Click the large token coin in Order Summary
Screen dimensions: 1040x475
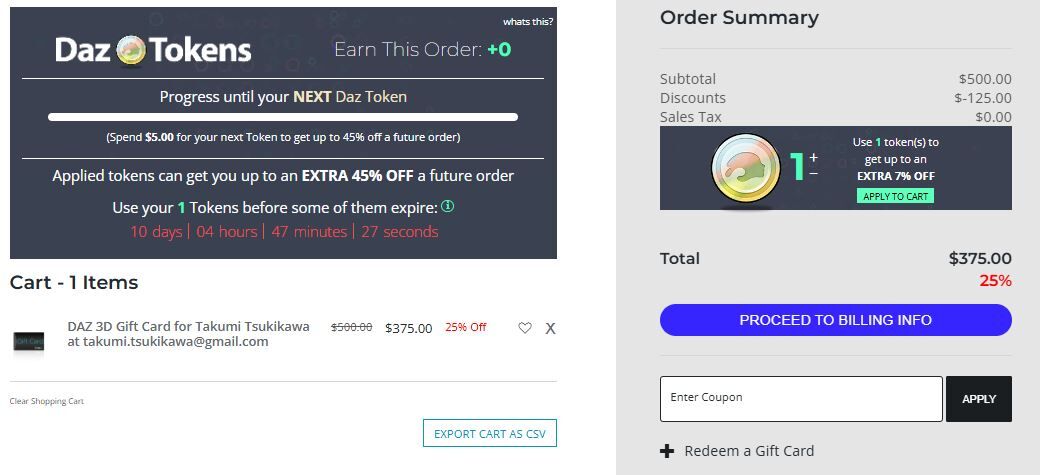point(746,167)
